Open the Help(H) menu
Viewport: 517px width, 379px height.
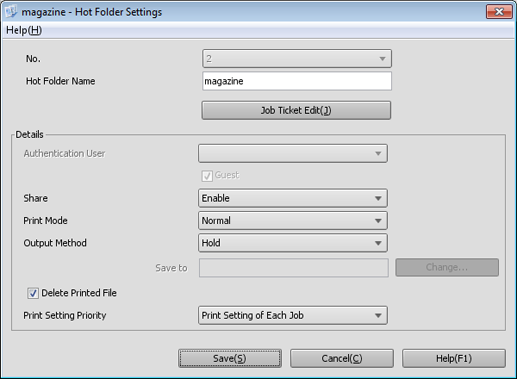pos(24,30)
